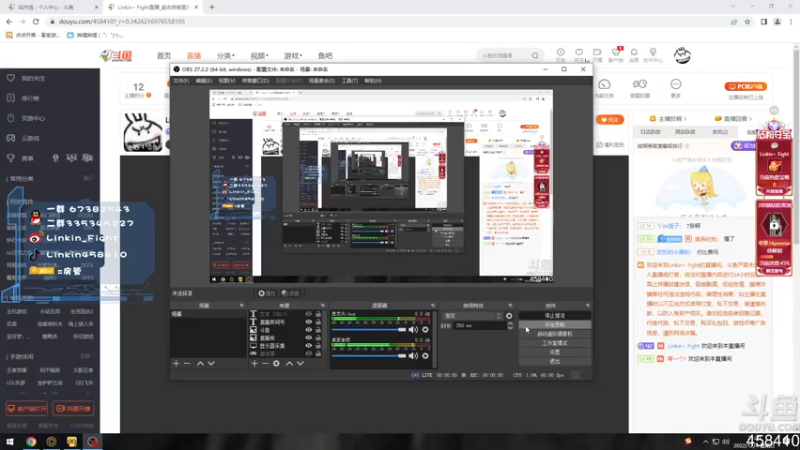Viewport: 800px width, 450px height.
Task: Open Chrome from the Windows taskbar
Action: click(x=31, y=441)
